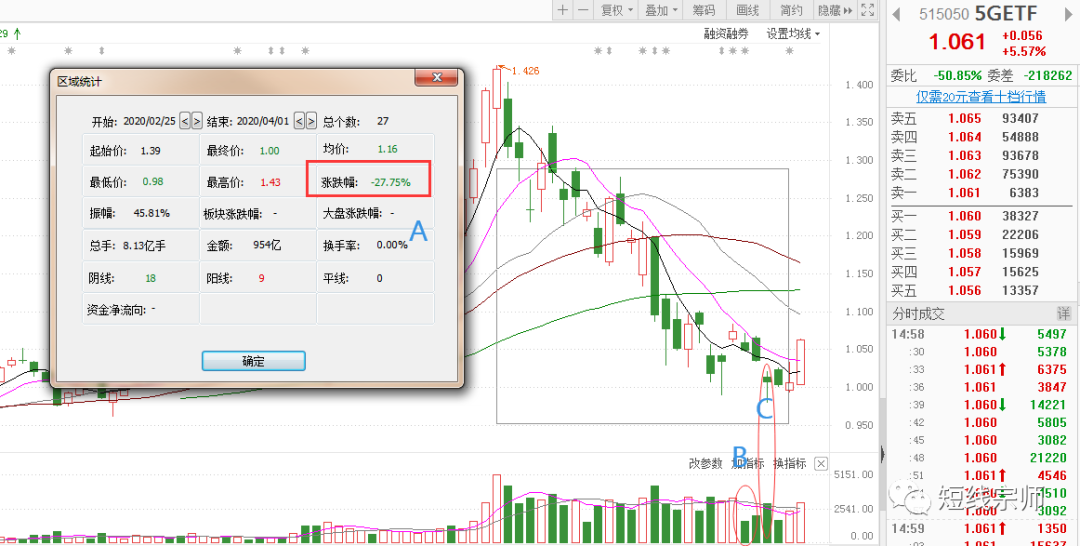Open the 叠加 dropdown
The image size is (1080, 546).
point(661,10)
